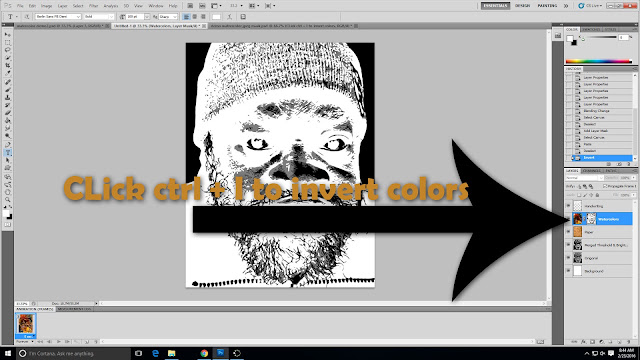Select the Move tool
The image size is (640, 360).
tap(7, 35)
